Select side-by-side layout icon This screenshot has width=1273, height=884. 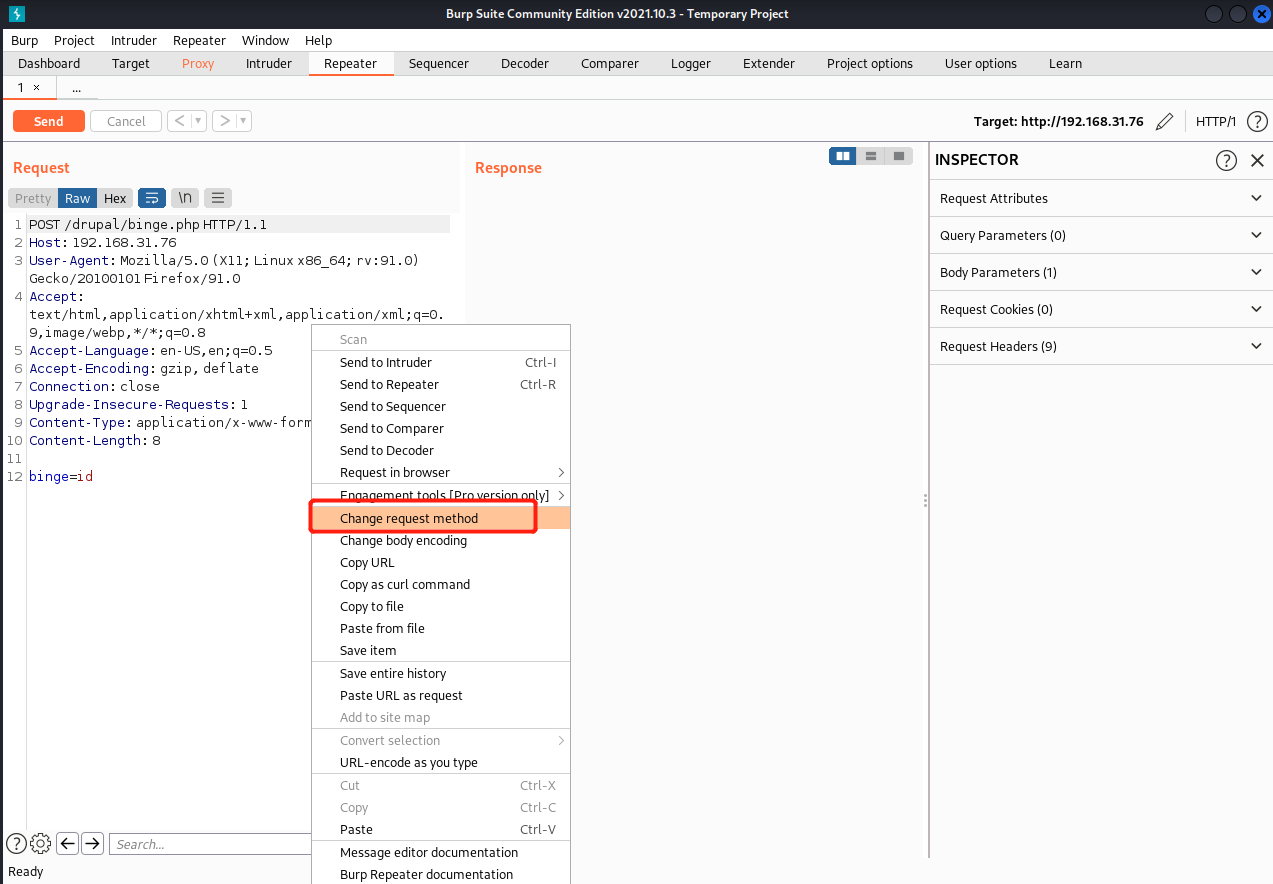coord(843,156)
